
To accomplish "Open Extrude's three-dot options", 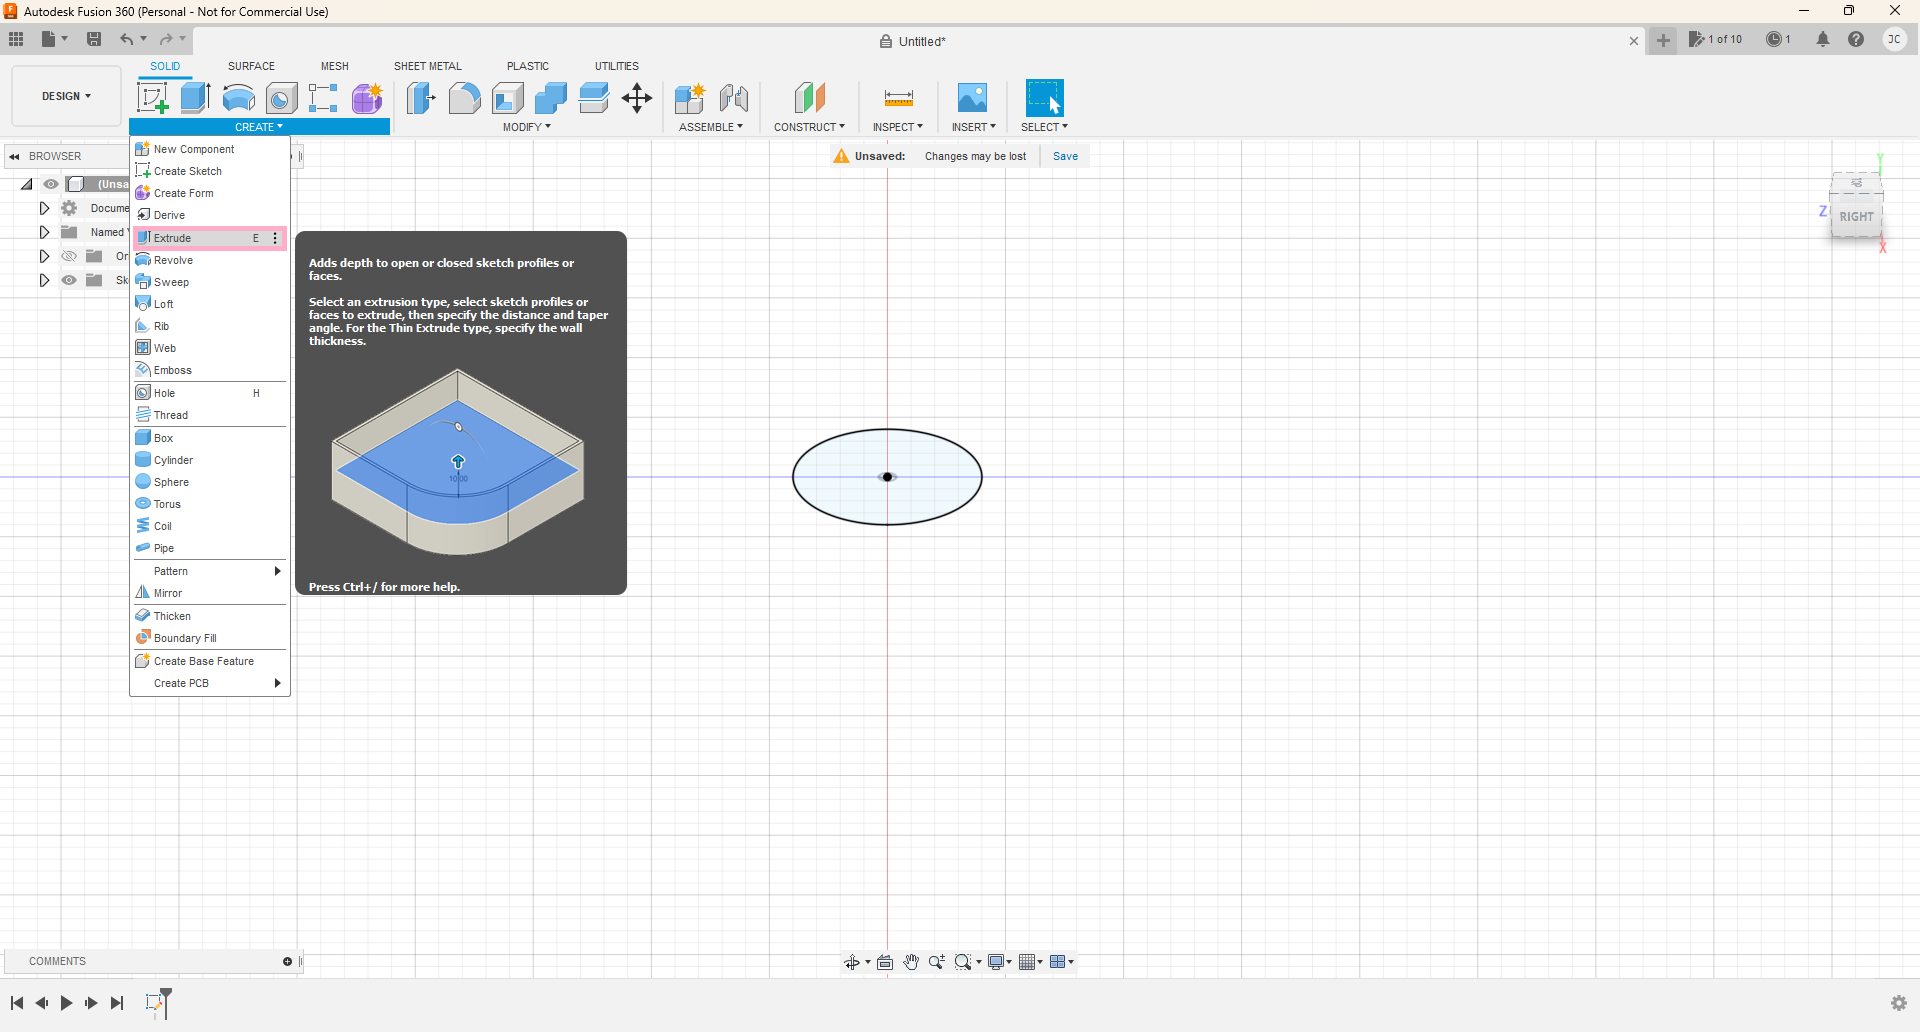I will coord(275,238).
